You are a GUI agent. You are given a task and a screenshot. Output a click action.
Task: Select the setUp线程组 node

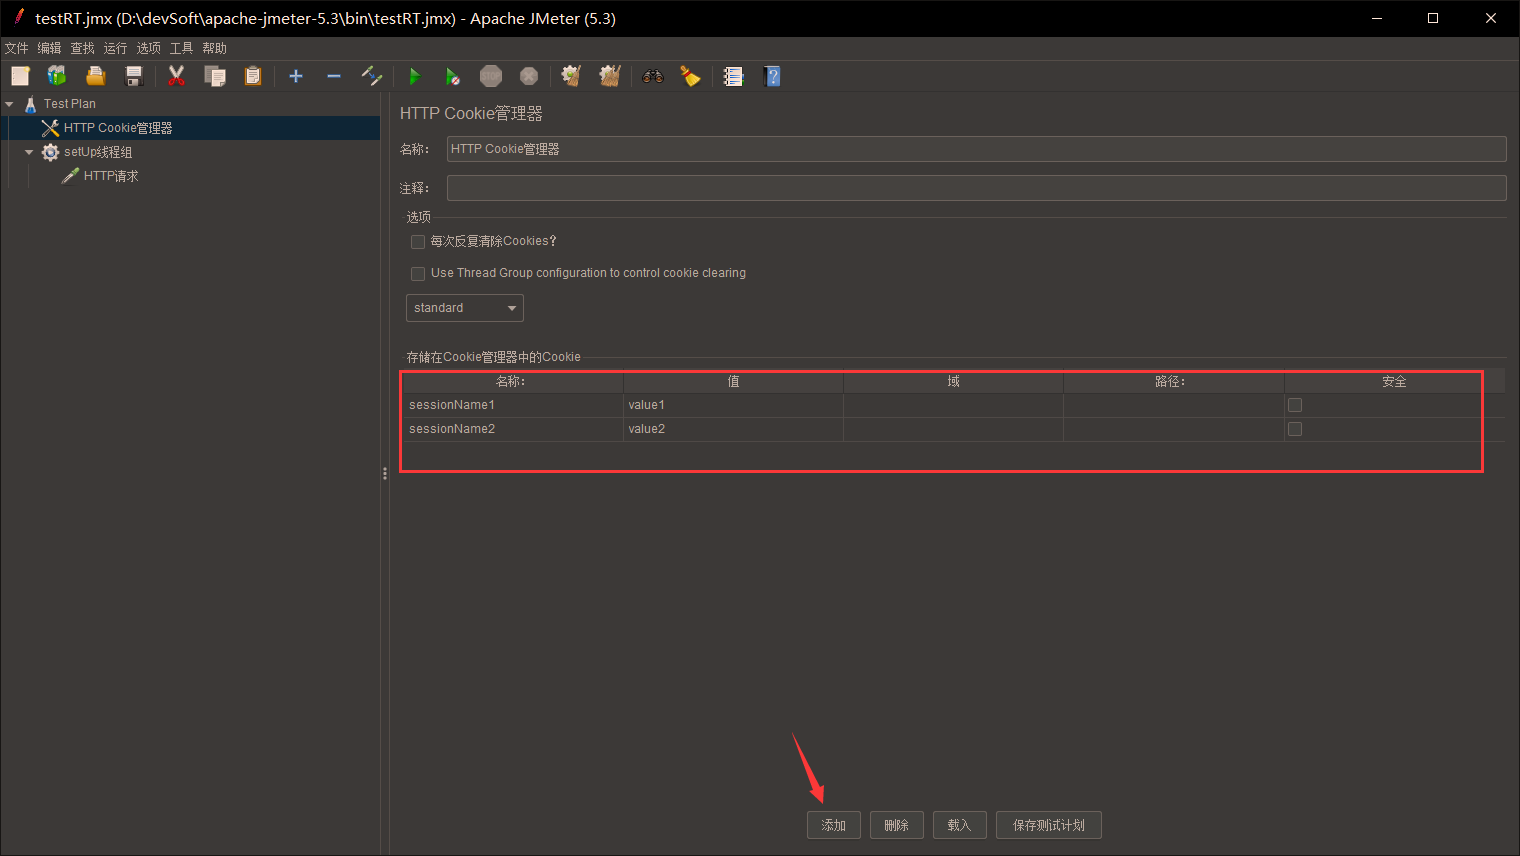click(x=98, y=152)
